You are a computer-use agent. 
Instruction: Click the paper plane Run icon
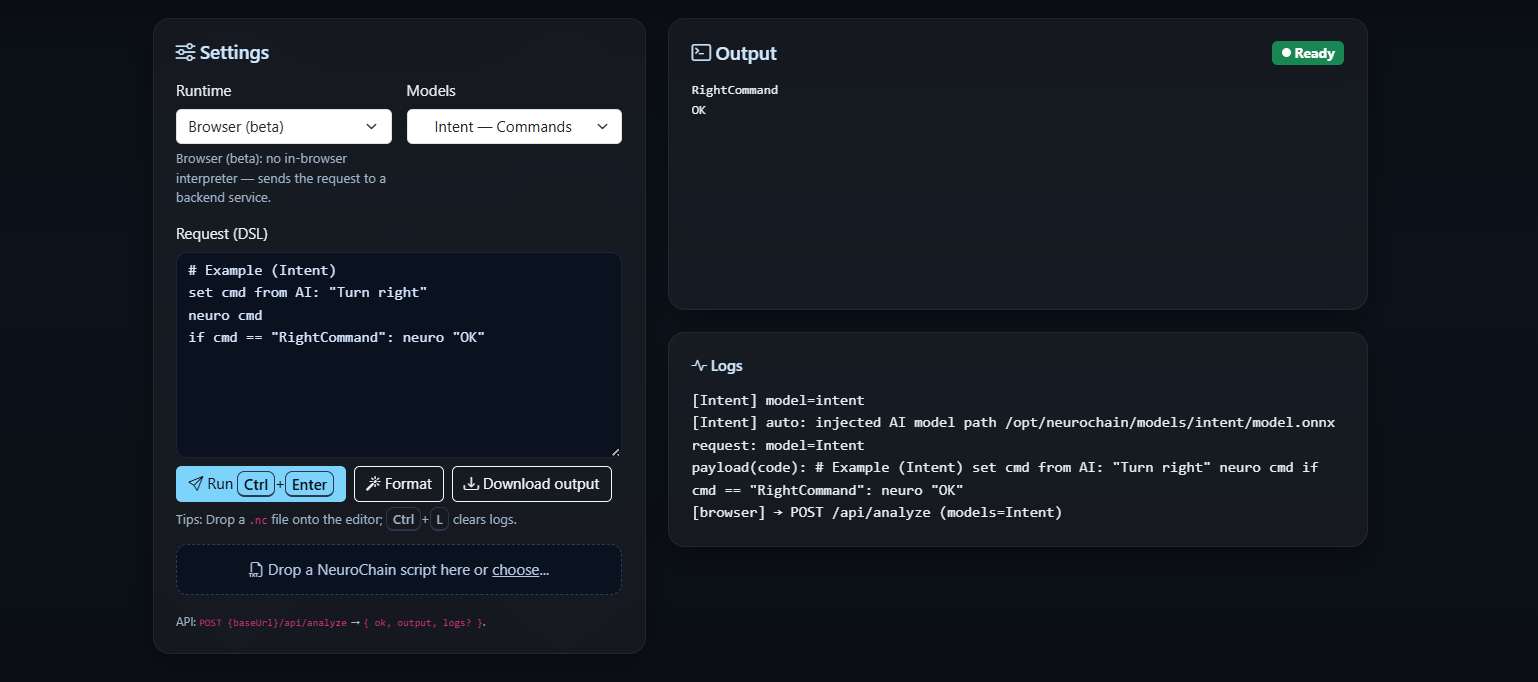[x=196, y=484]
